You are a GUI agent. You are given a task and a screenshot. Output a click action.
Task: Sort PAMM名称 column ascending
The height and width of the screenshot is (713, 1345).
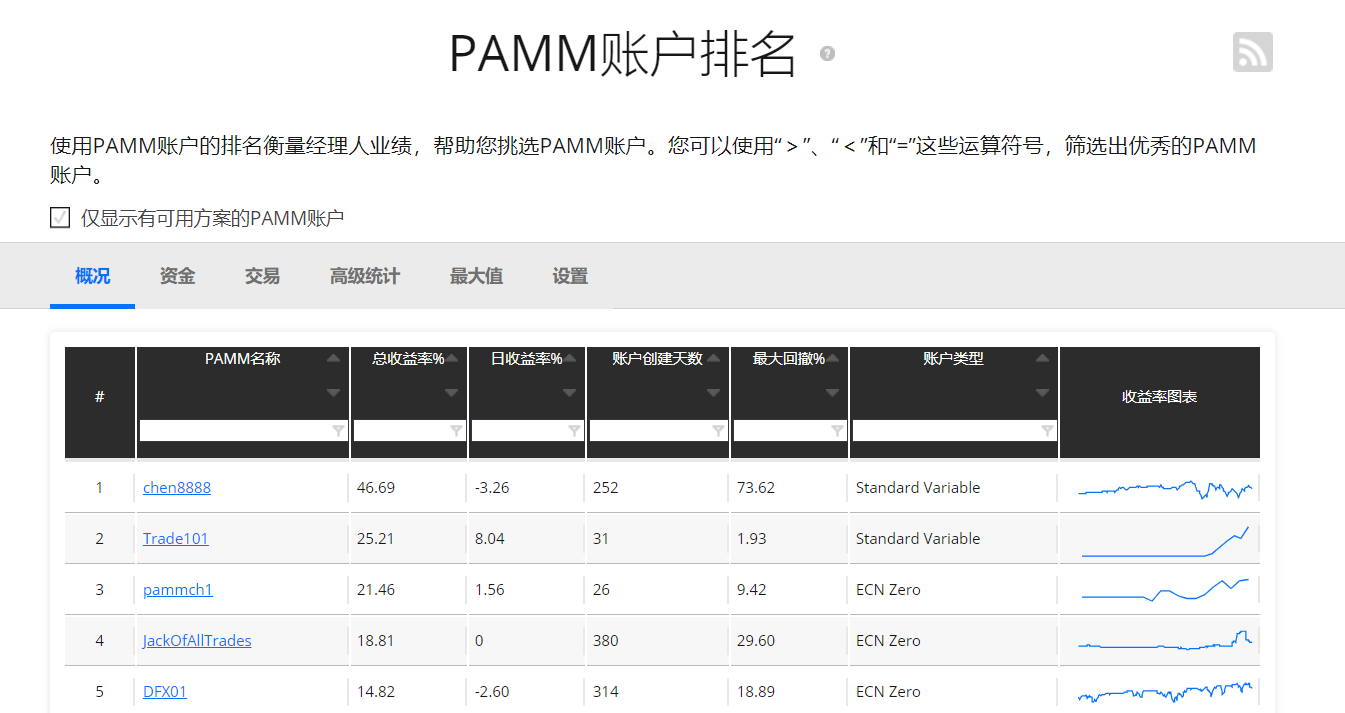[x=333, y=358]
